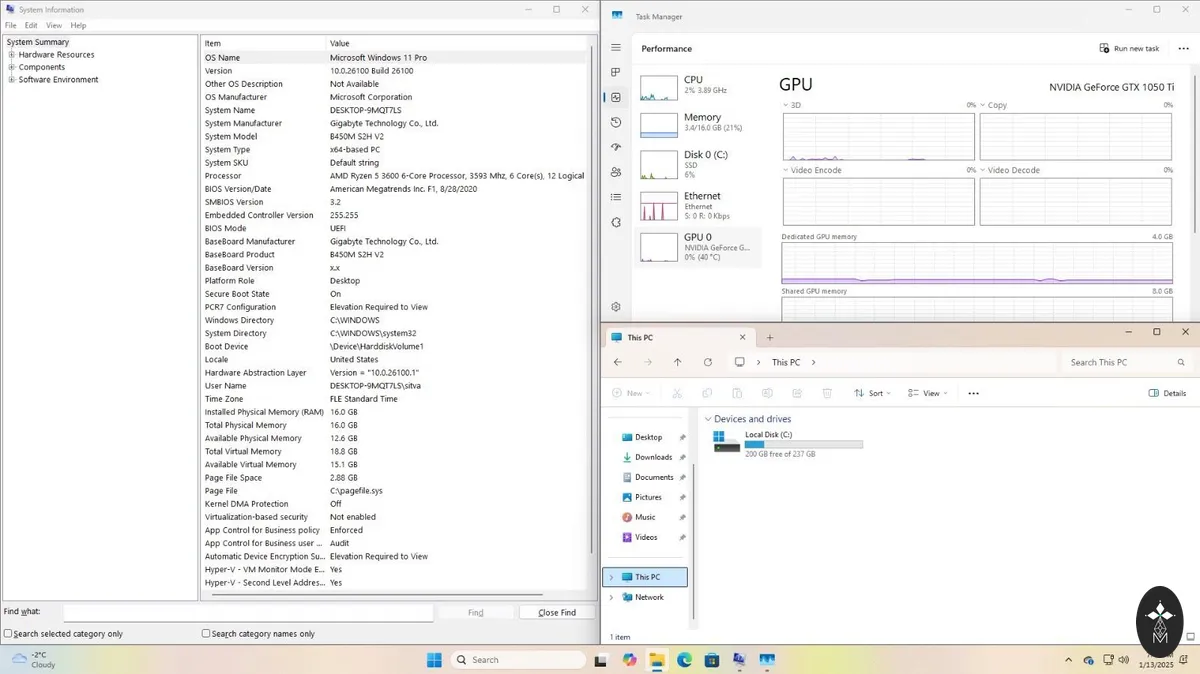Select Performance page icon in Task Manager sidebar
The height and width of the screenshot is (674, 1200).
tap(616, 97)
